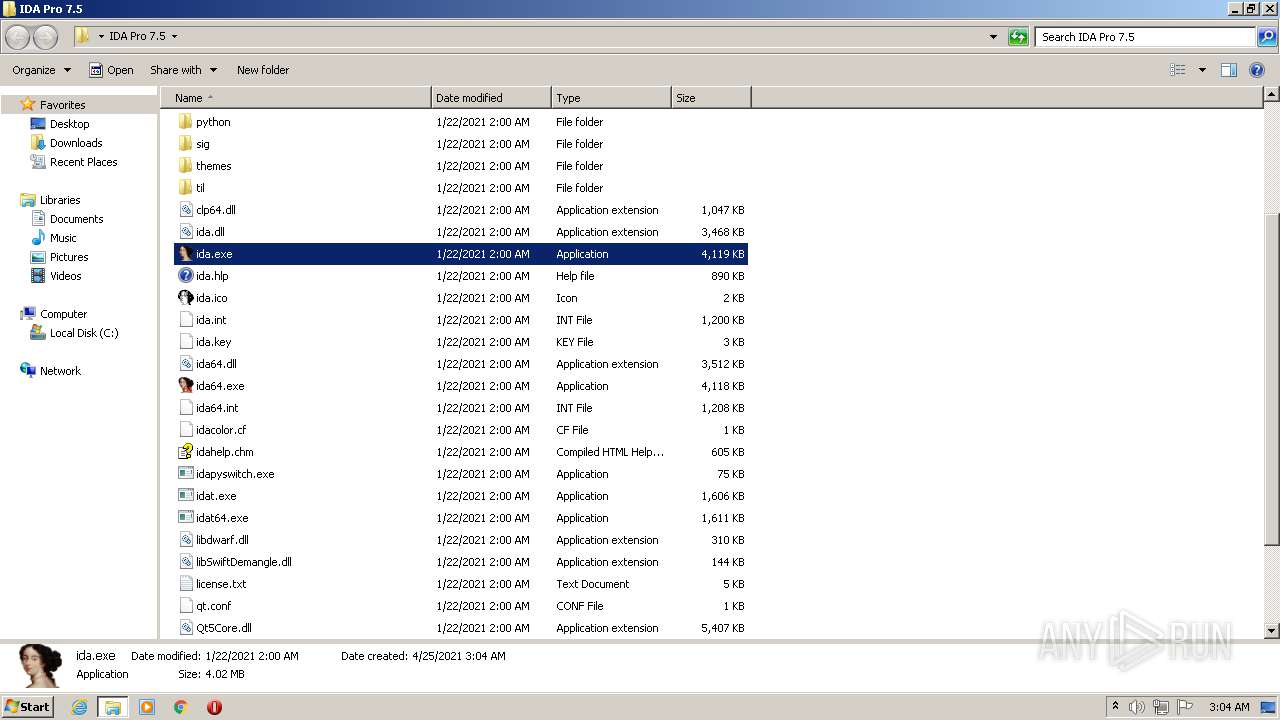Change the view layout icon
This screenshot has width=1280, height=720.
pyautogui.click(x=1178, y=70)
